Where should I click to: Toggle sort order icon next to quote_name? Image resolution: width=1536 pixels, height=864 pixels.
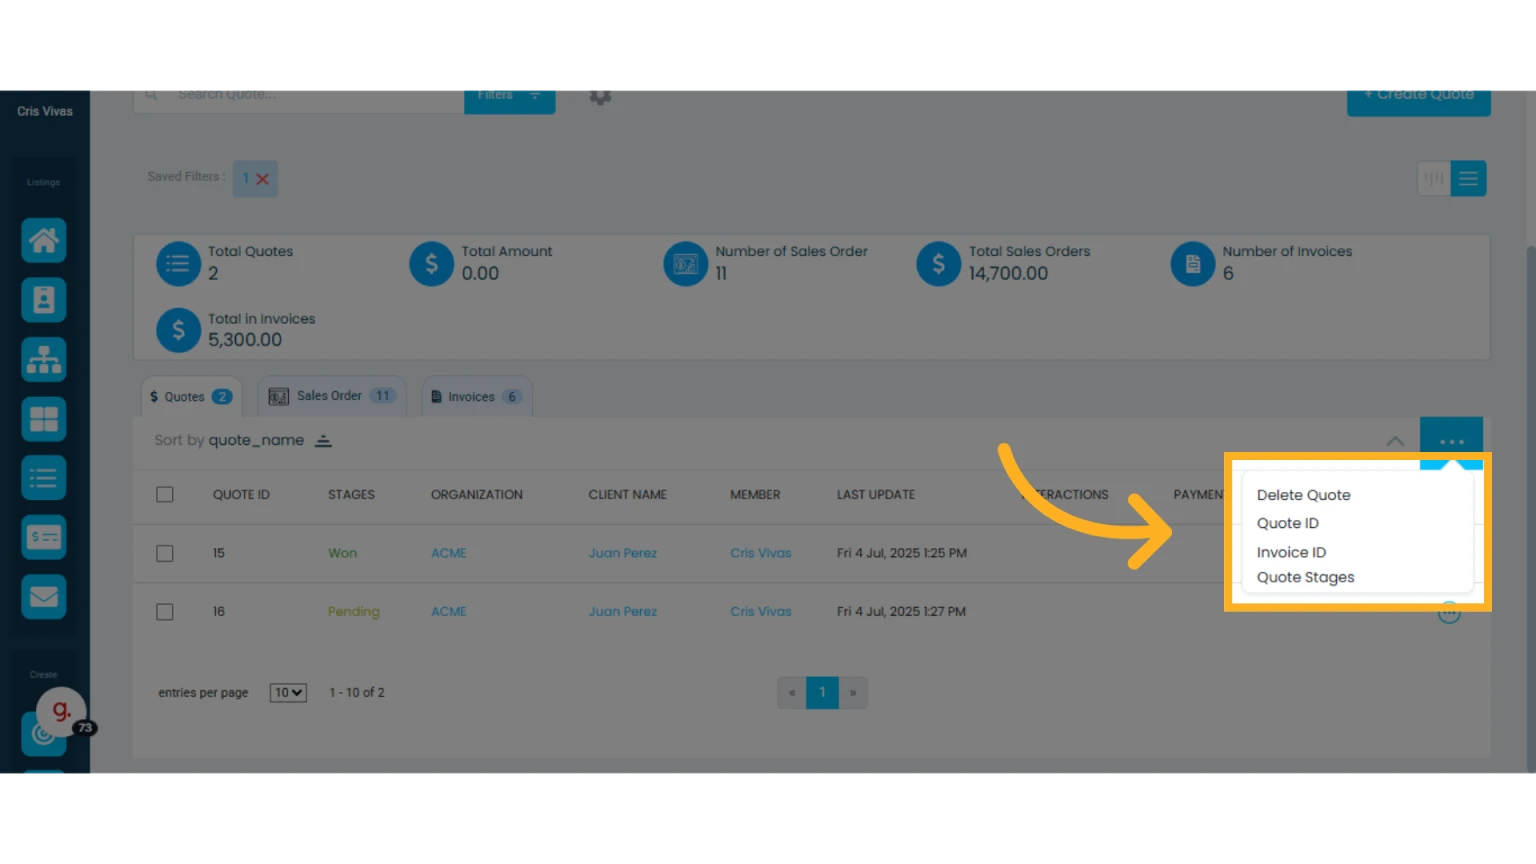point(323,441)
